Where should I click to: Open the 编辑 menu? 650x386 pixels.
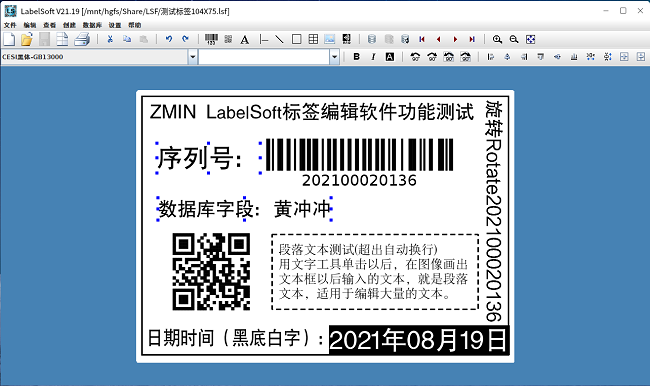[x=30, y=25]
